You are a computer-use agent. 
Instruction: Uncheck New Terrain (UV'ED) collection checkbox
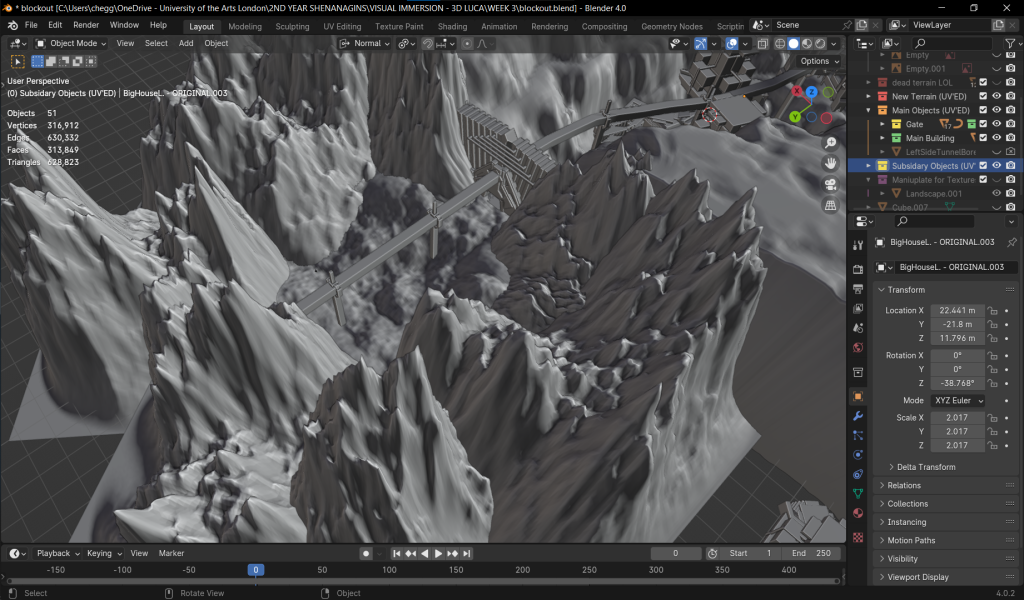pyautogui.click(x=983, y=96)
